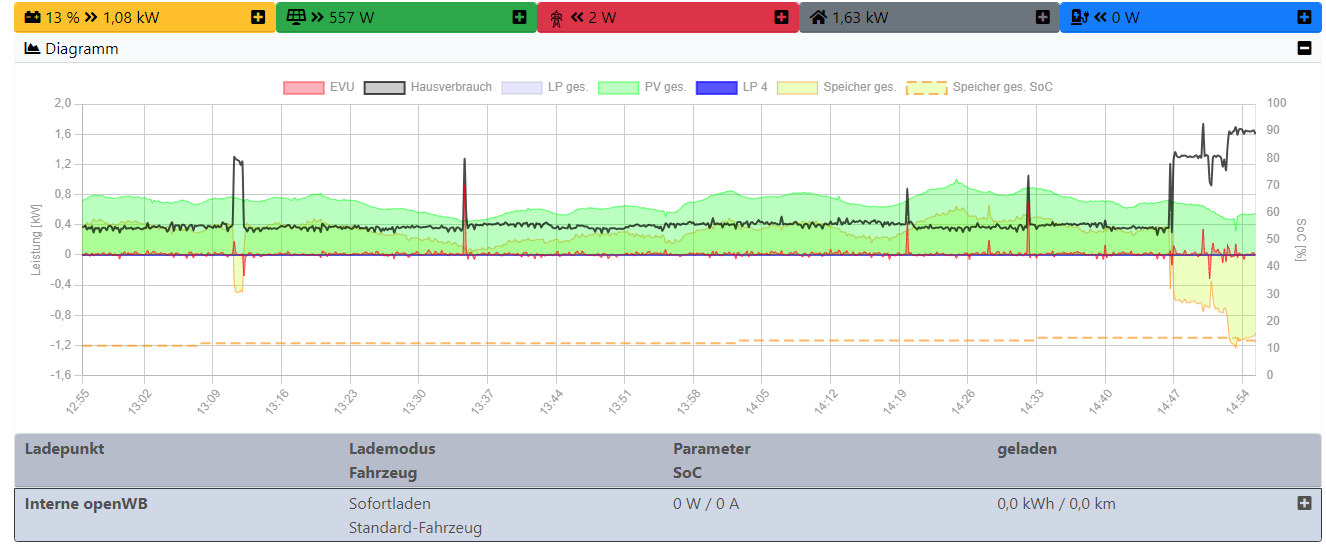Expand the yellow battery storage panel

[x=258, y=17]
